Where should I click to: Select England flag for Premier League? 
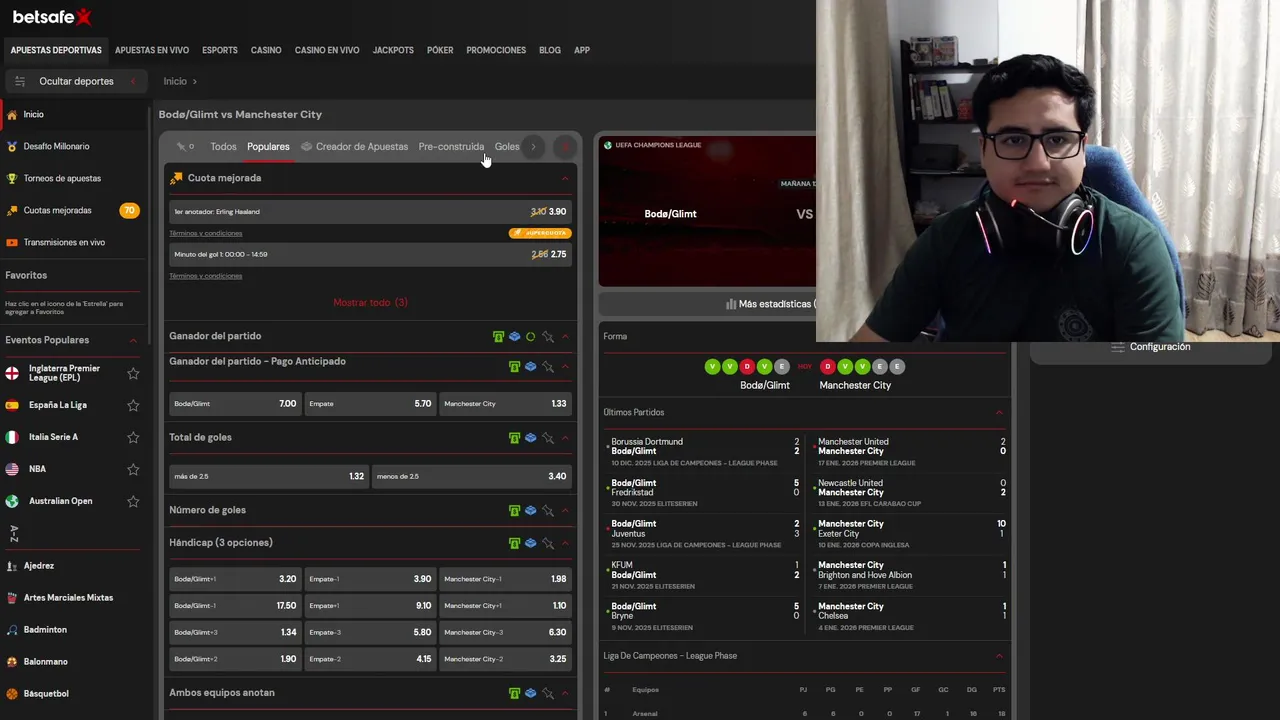click(12, 373)
